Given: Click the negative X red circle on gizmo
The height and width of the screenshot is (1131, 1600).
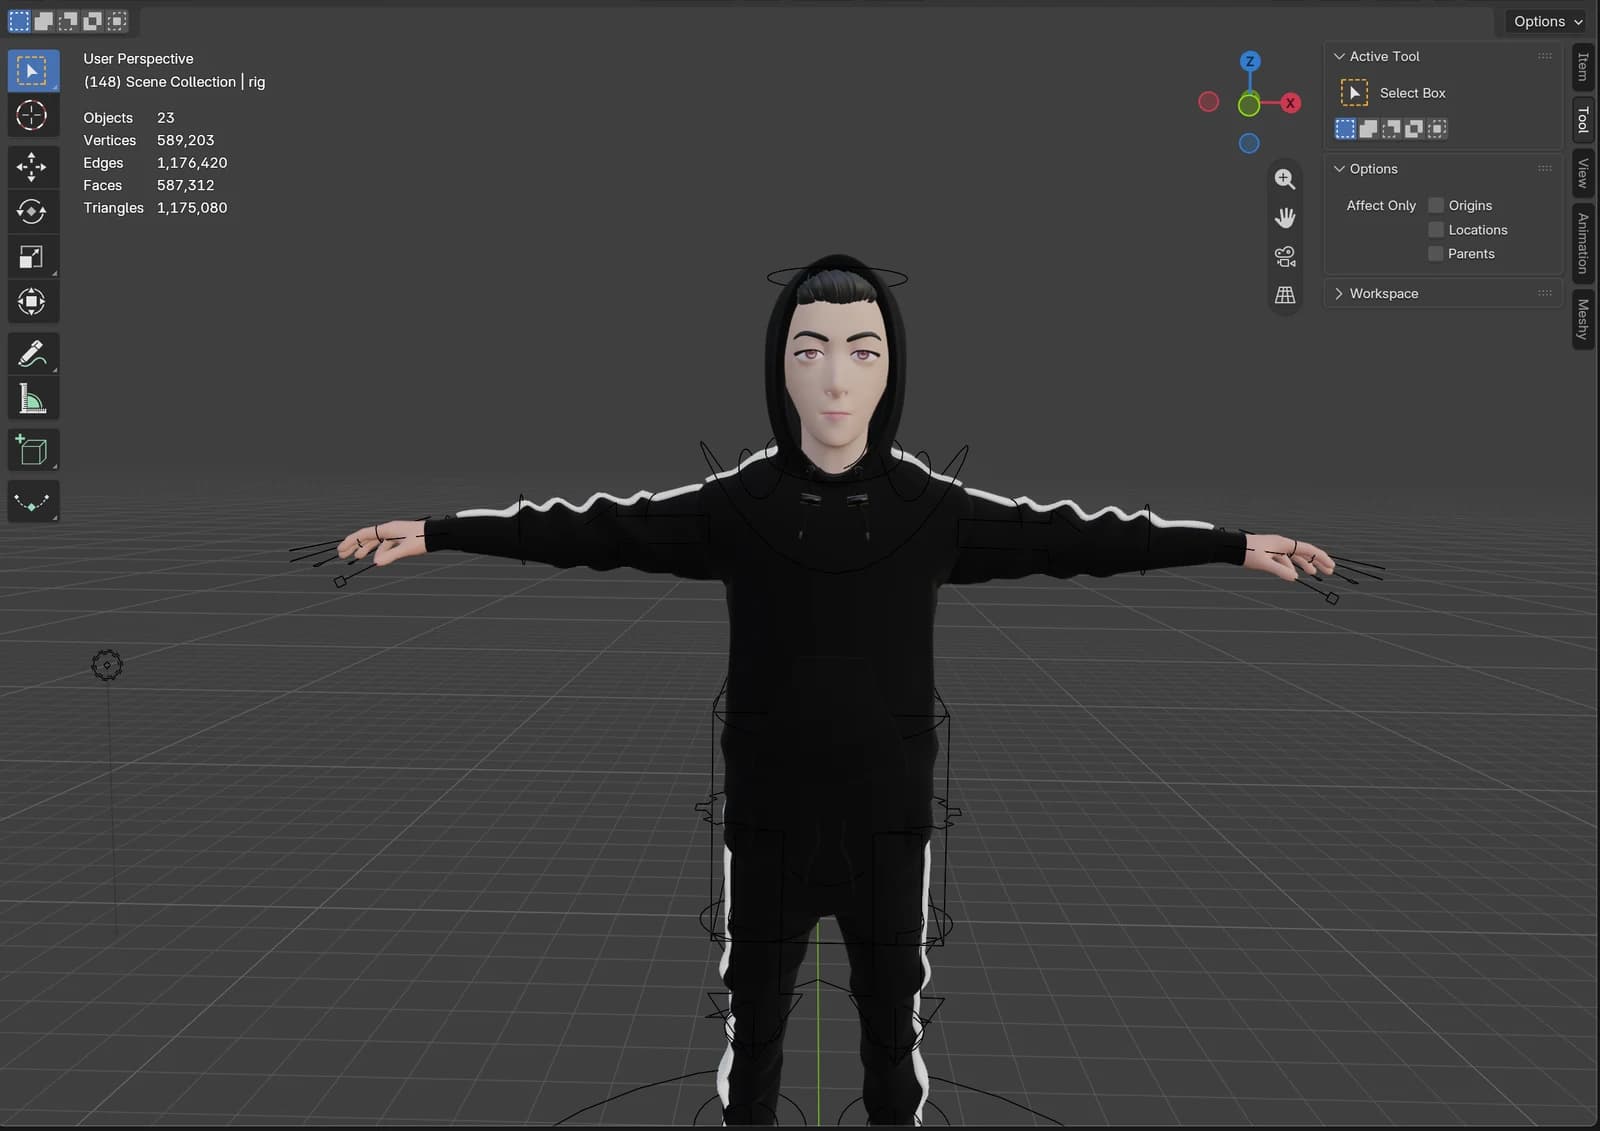Looking at the screenshot, I should click(x=1208, y=101).
